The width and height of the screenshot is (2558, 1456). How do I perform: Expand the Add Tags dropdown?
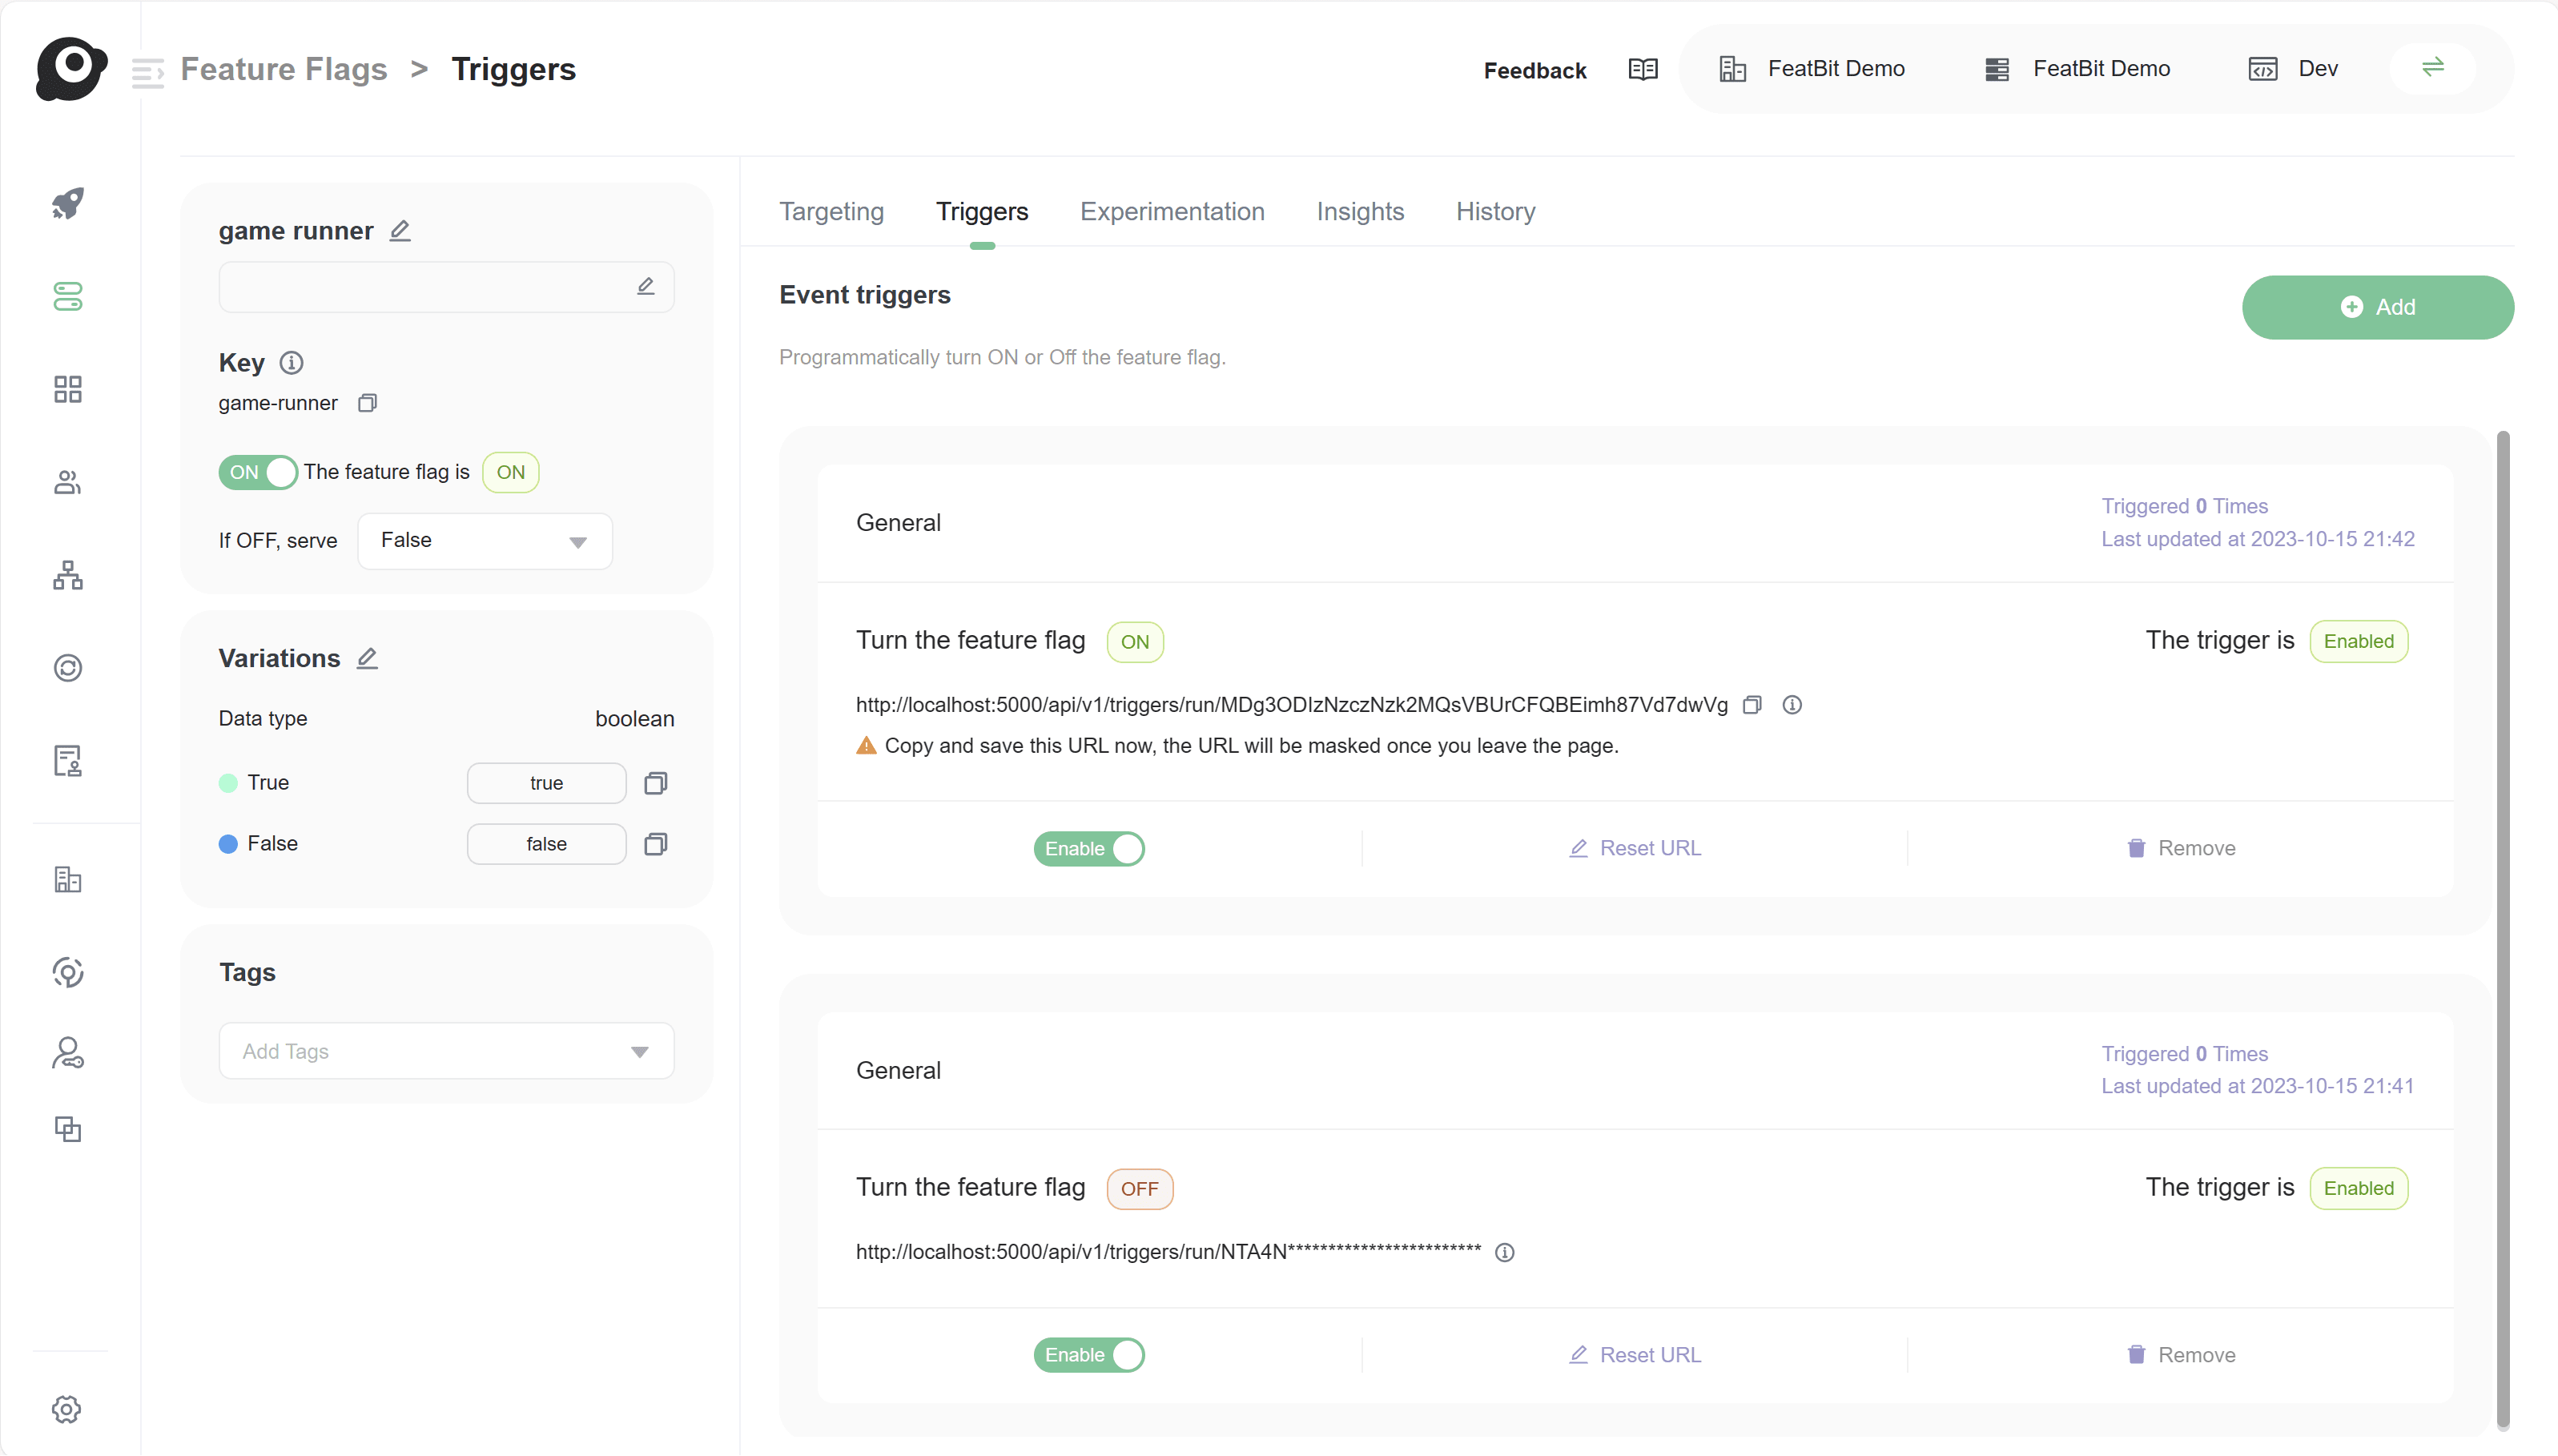[x=446, y=1051]
